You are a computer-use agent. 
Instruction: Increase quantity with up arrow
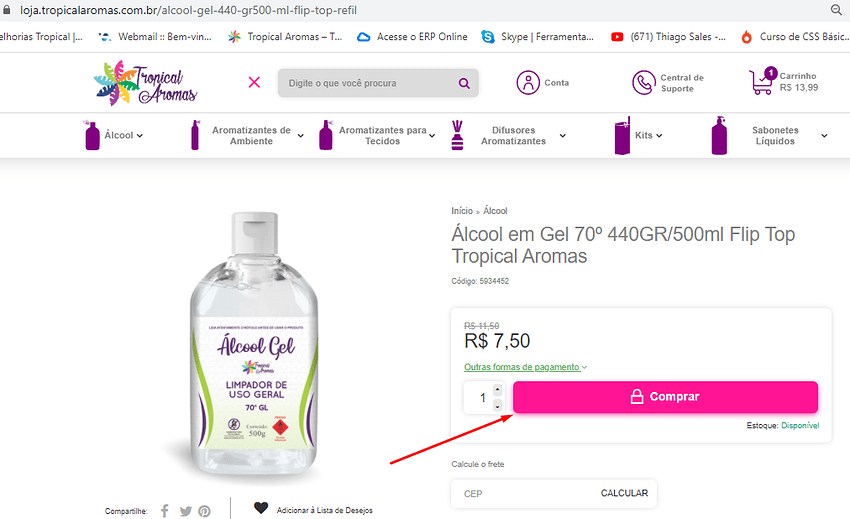point(497,390)
